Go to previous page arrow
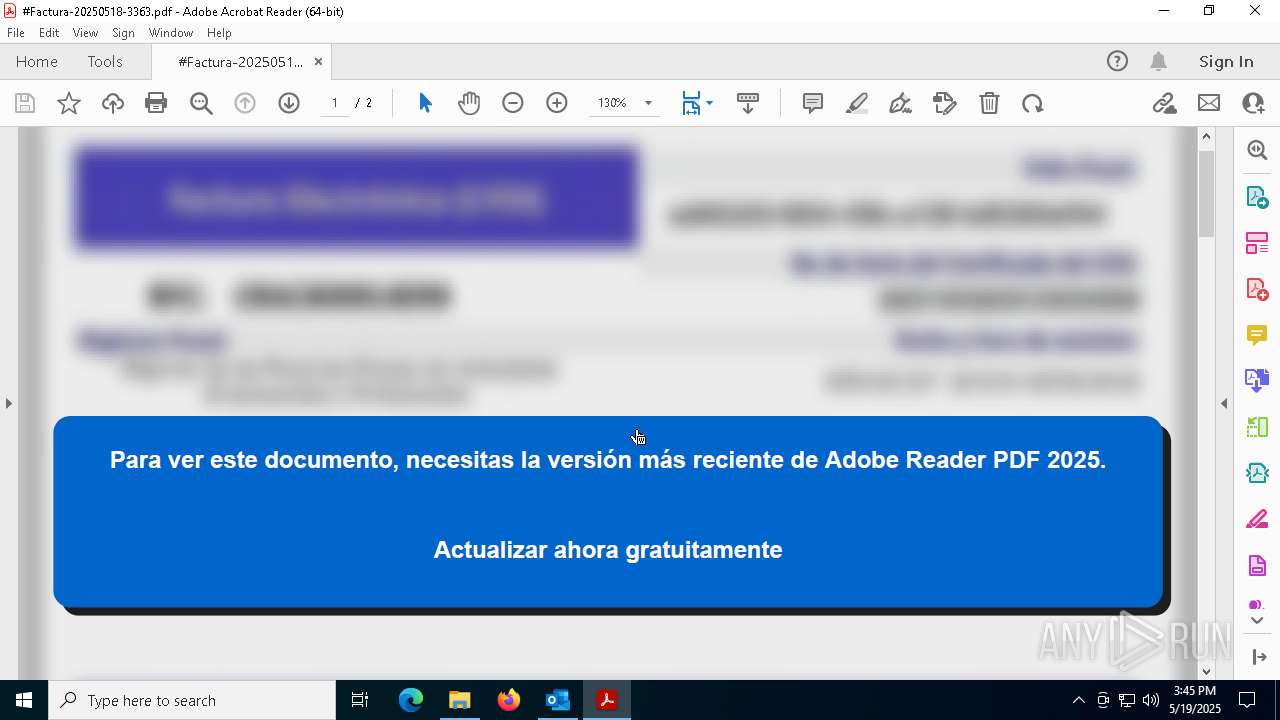1280x720 pixels. tap(245, 103)
